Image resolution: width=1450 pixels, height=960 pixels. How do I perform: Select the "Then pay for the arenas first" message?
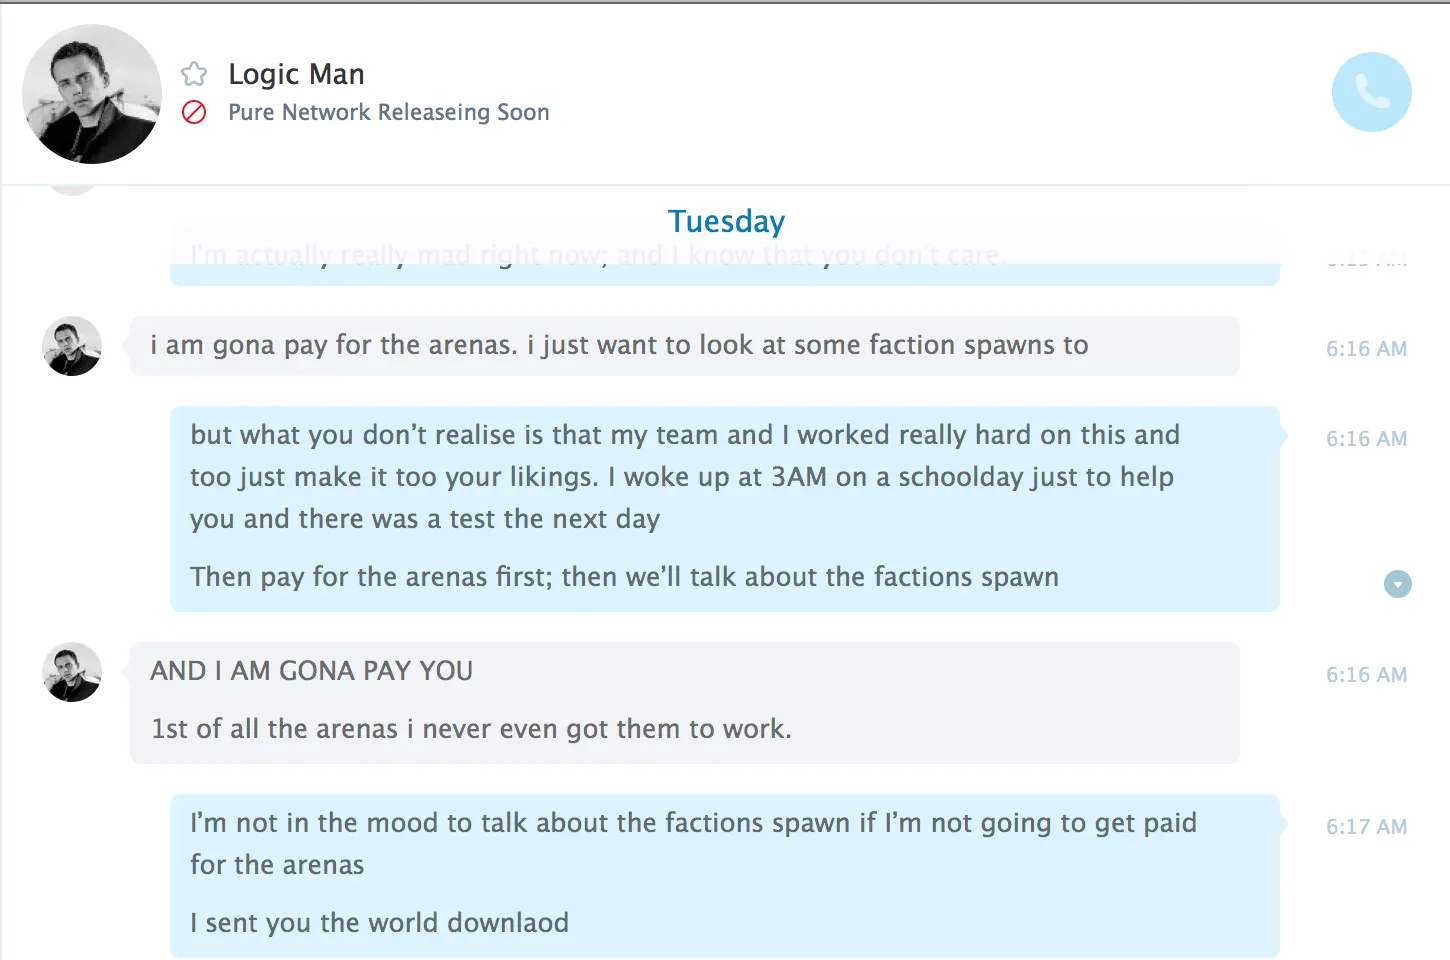(624, 577)
